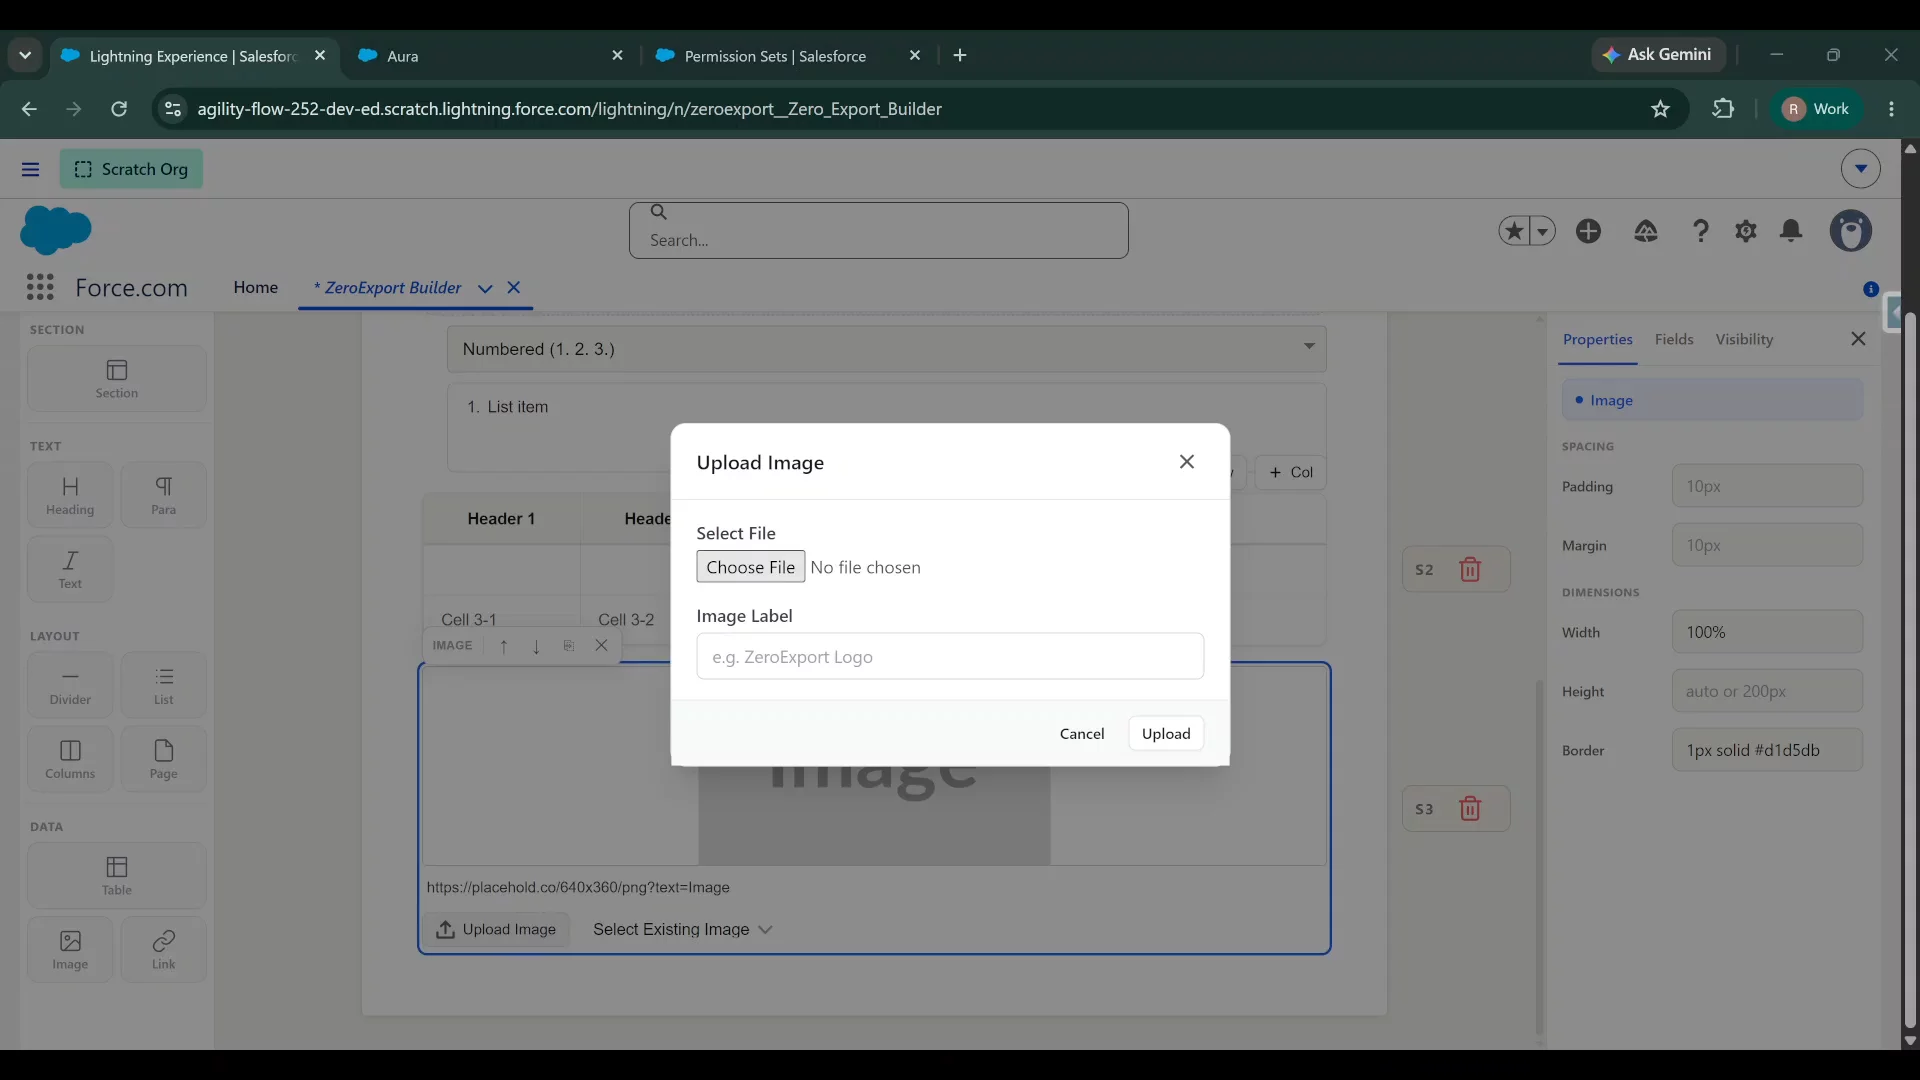The width and height of the screenshot is (1920, 1080).
Task: Remove the image block
Action: pos(601,646)
